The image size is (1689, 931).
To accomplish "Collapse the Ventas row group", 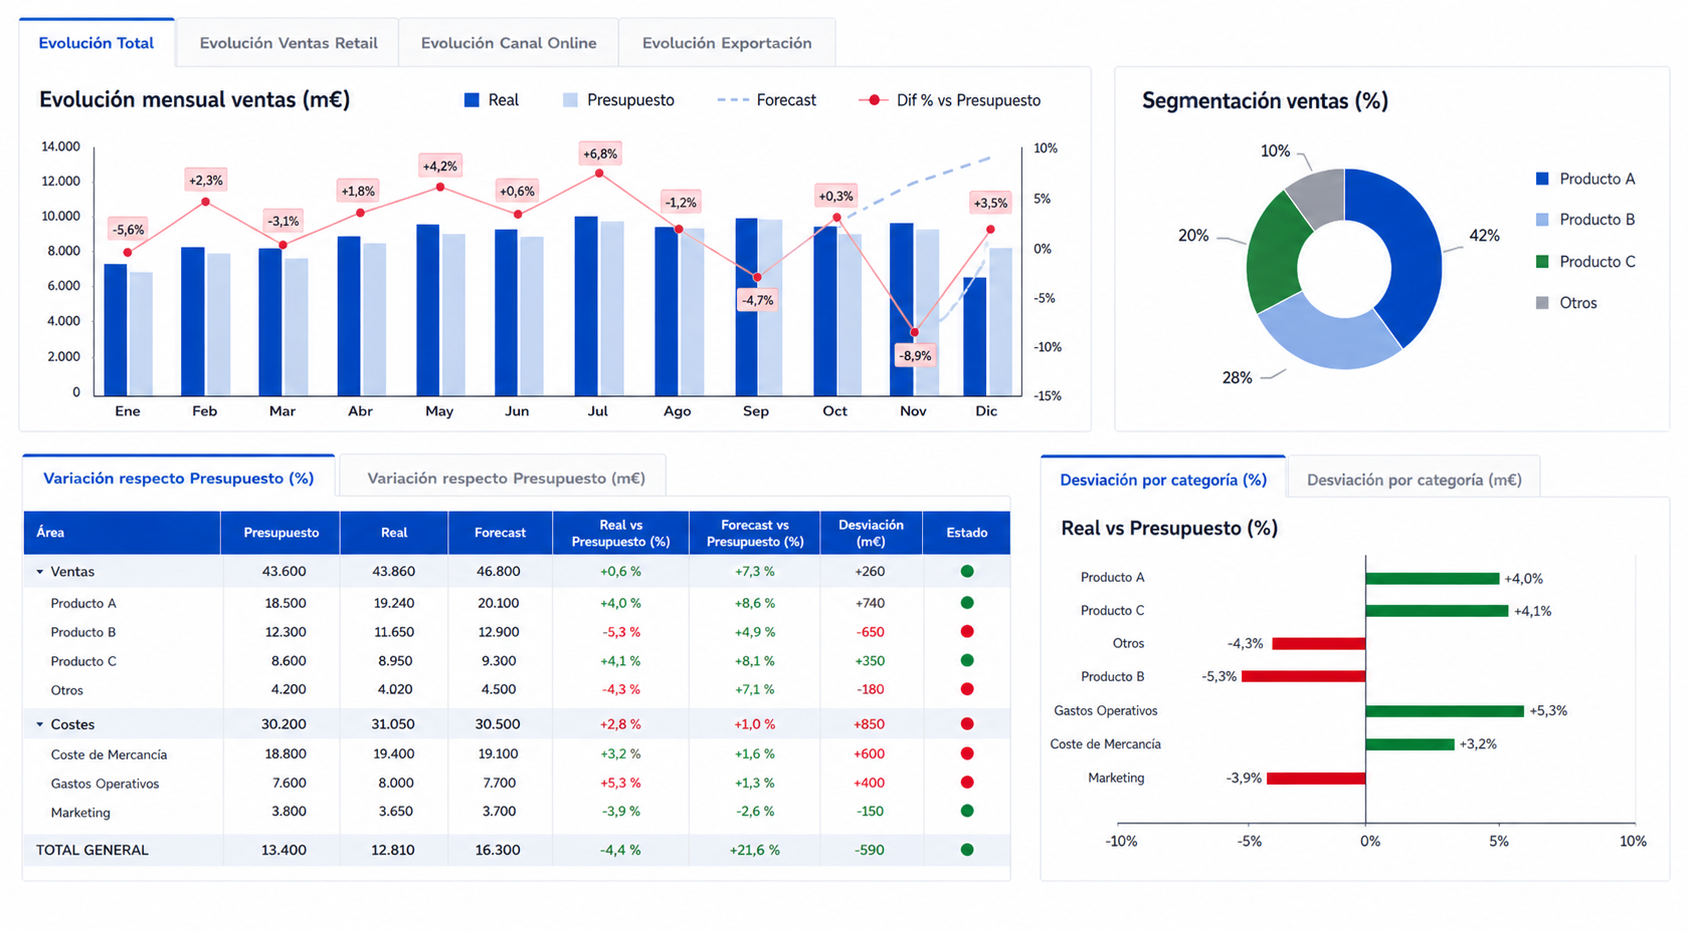I will pyautogui.click(x=40, y=572).
